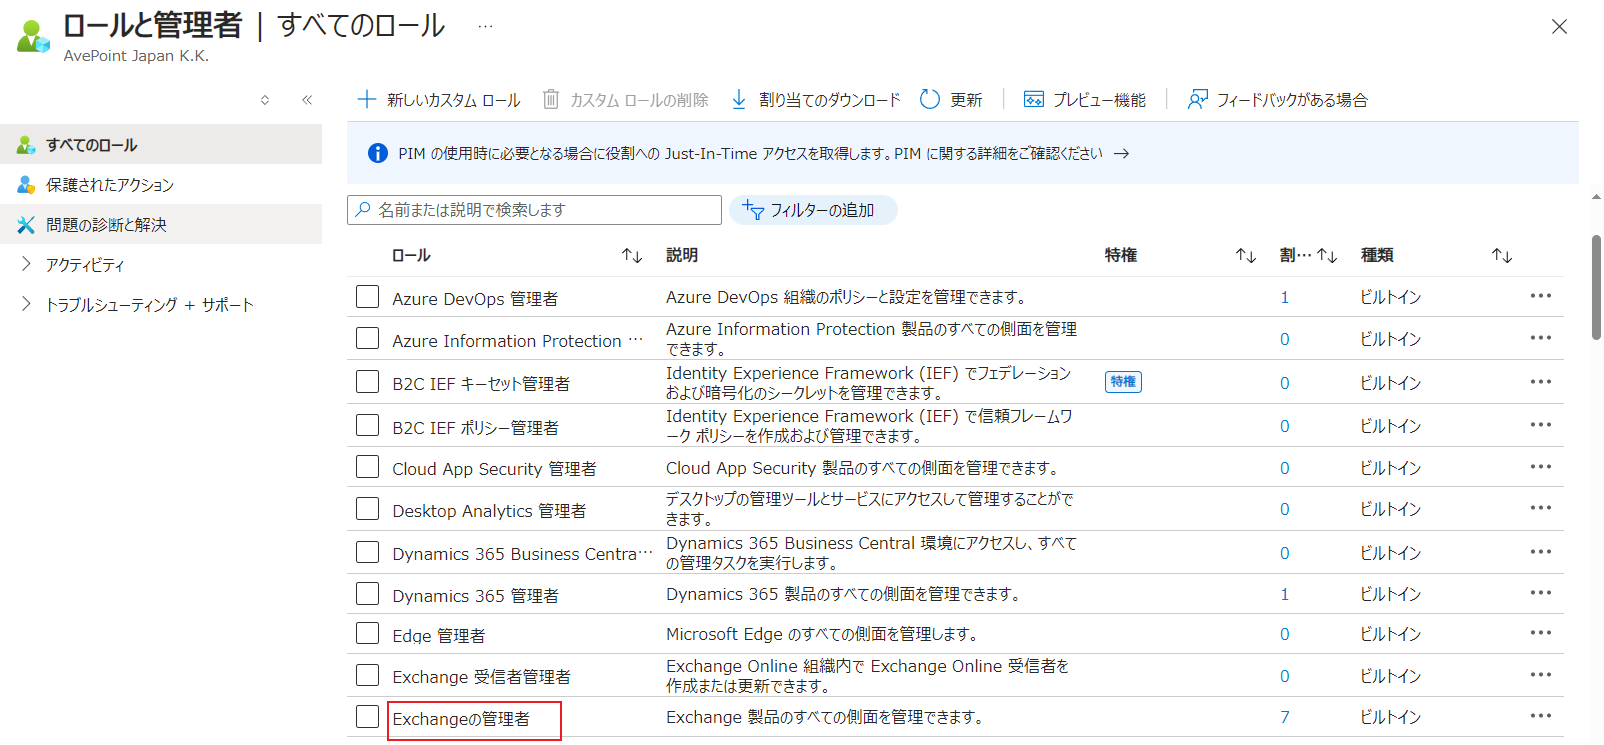Check the Azure DevOps 管理者 checkbox
1604x745 pixels.
[x=368, y=296]
